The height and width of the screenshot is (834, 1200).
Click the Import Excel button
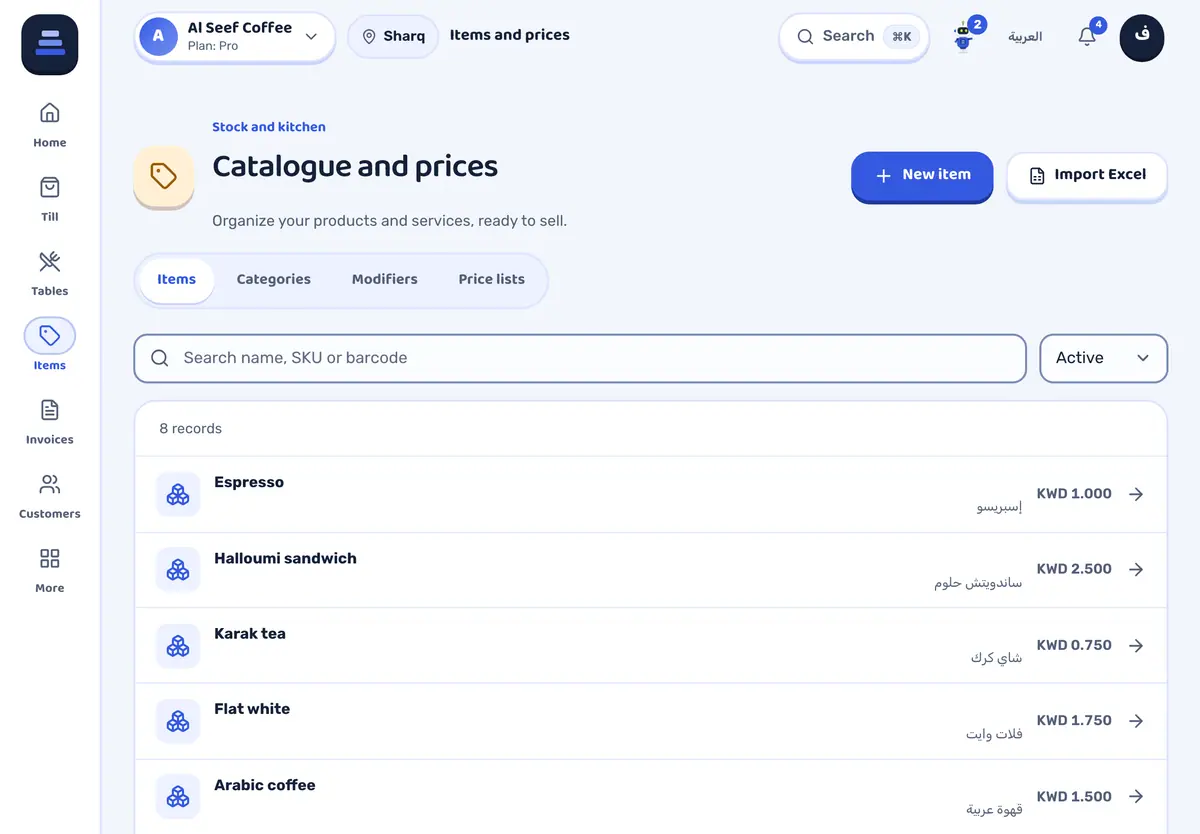tap(1087, 175)
